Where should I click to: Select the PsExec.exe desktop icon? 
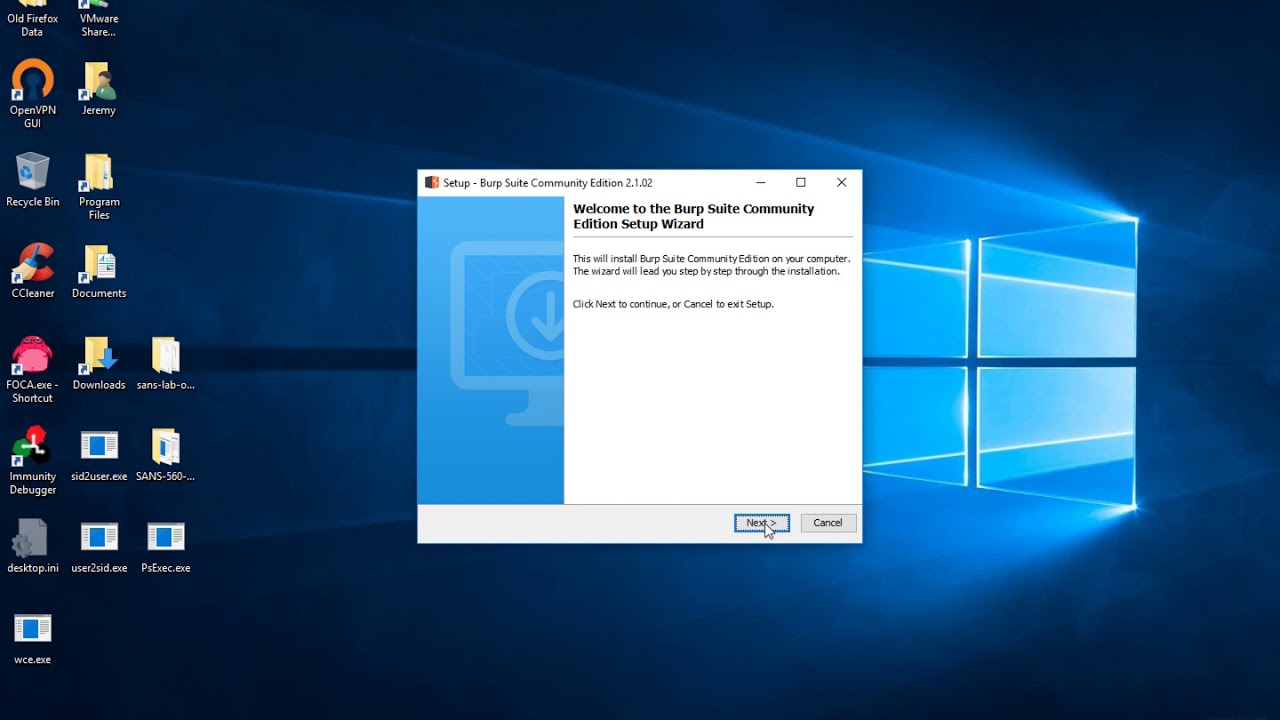[165, 546]
